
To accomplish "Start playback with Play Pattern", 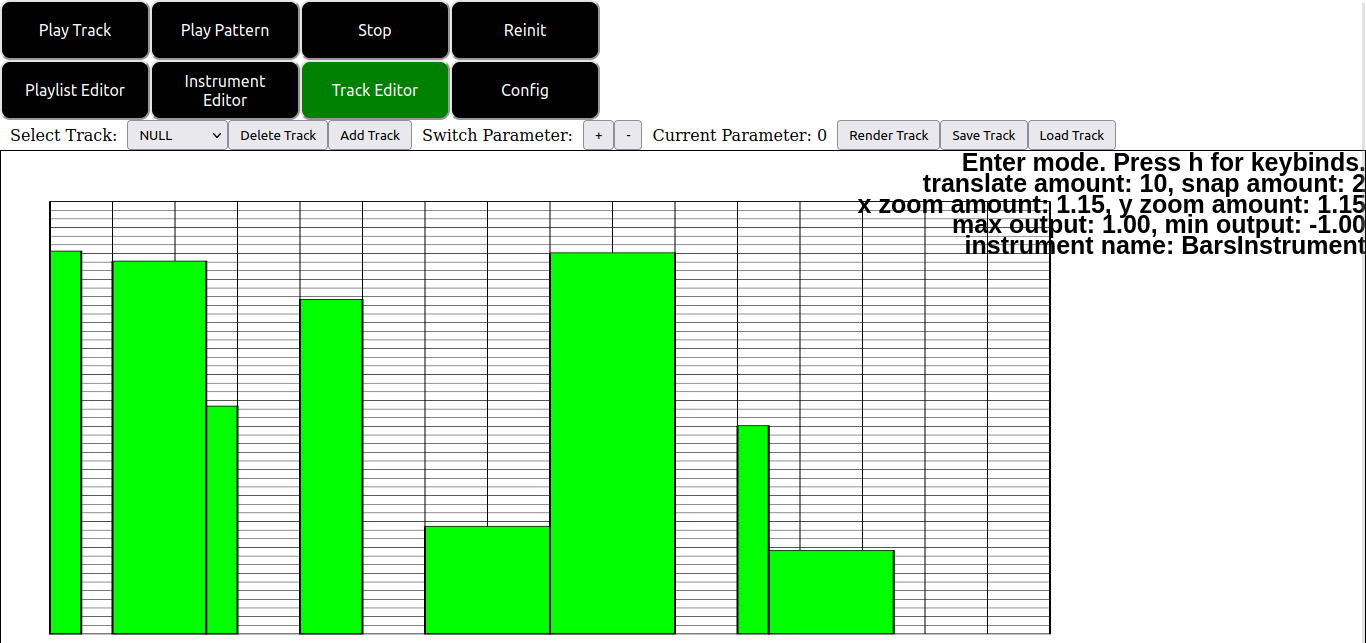I will (225, 30).
